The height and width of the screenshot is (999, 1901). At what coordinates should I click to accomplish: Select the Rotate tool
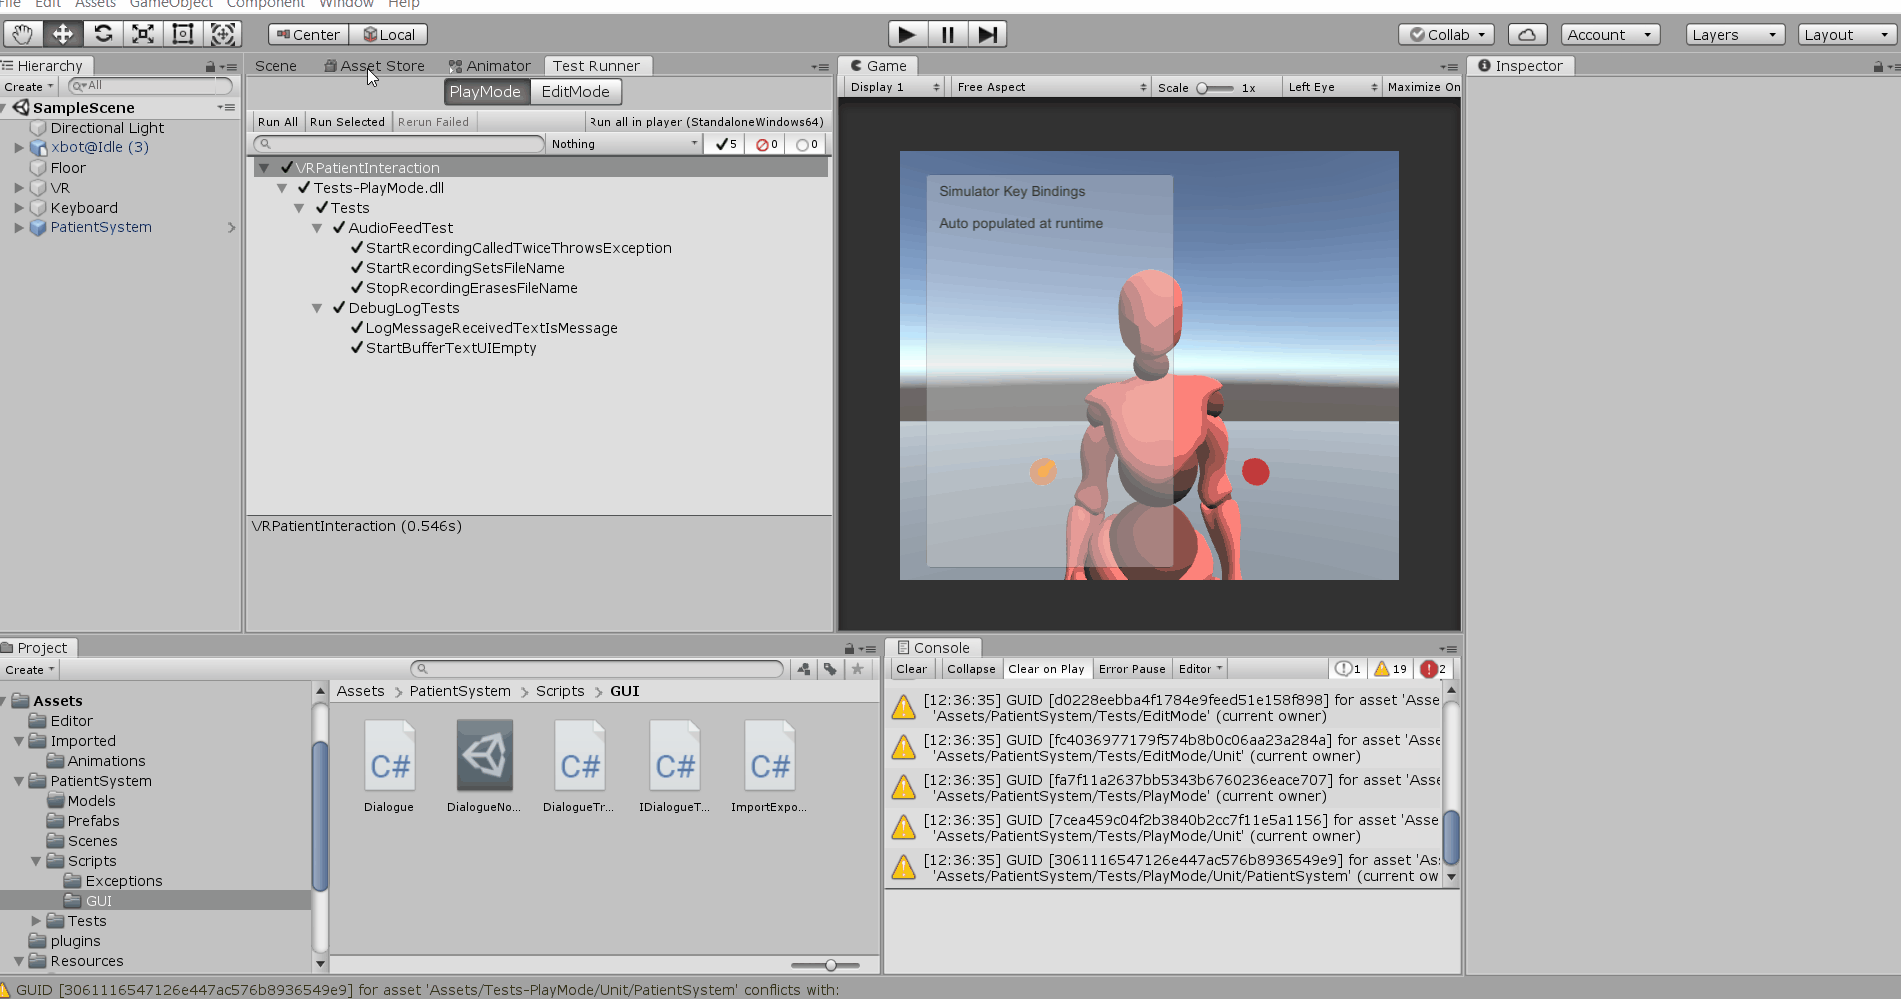tap(103, 34)
